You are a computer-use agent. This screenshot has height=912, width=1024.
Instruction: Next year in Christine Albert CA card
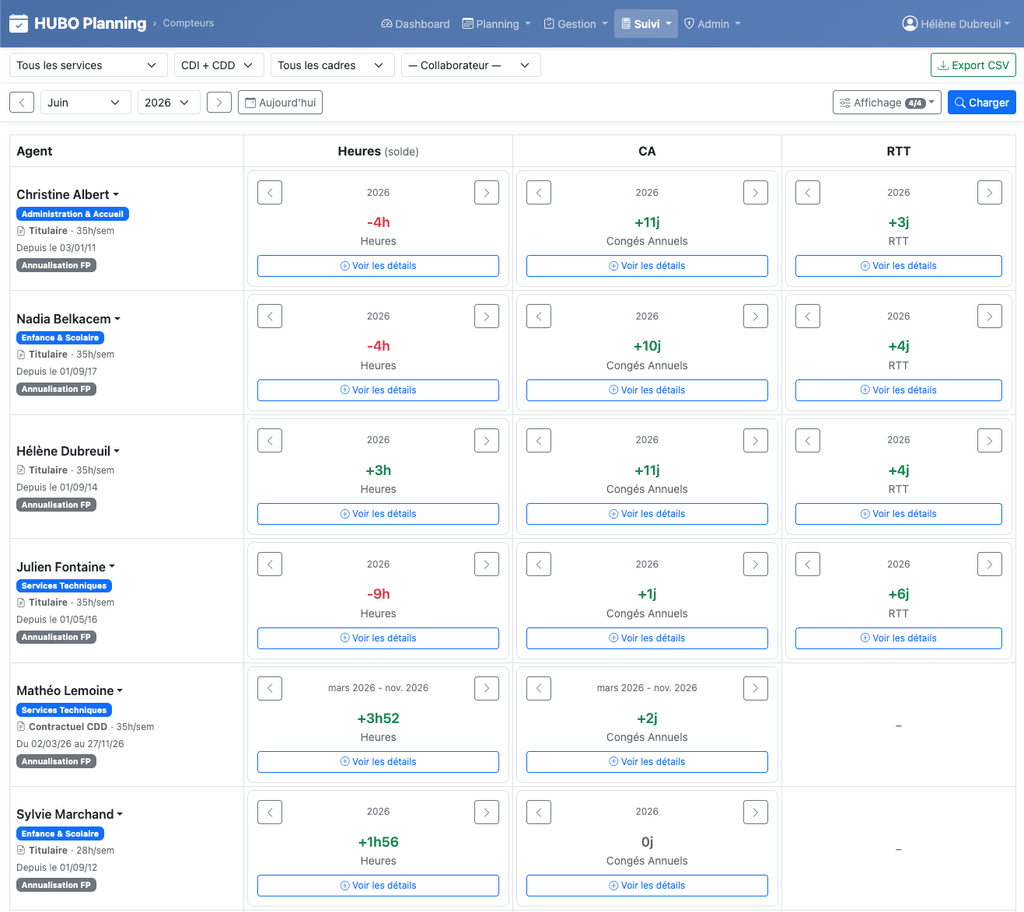pyautogui.click(x=756, y=193)
